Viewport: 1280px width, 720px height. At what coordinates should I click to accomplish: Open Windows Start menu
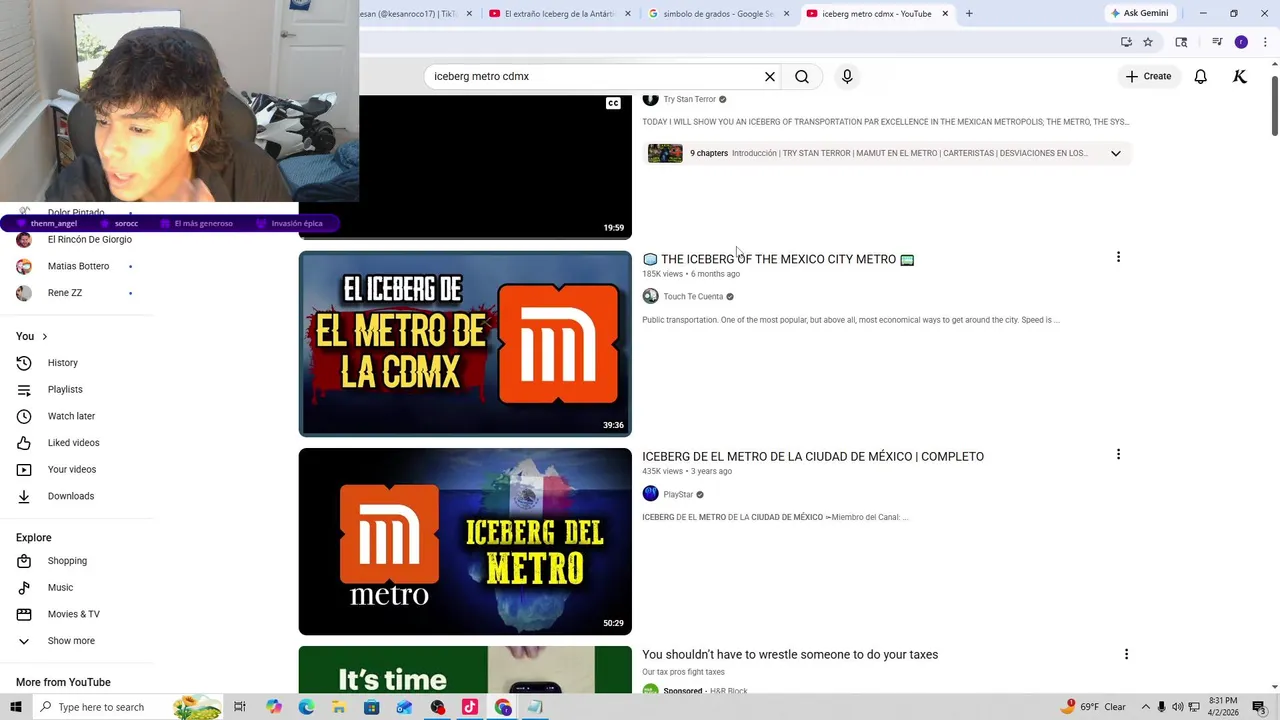click(x=16, y=707)
